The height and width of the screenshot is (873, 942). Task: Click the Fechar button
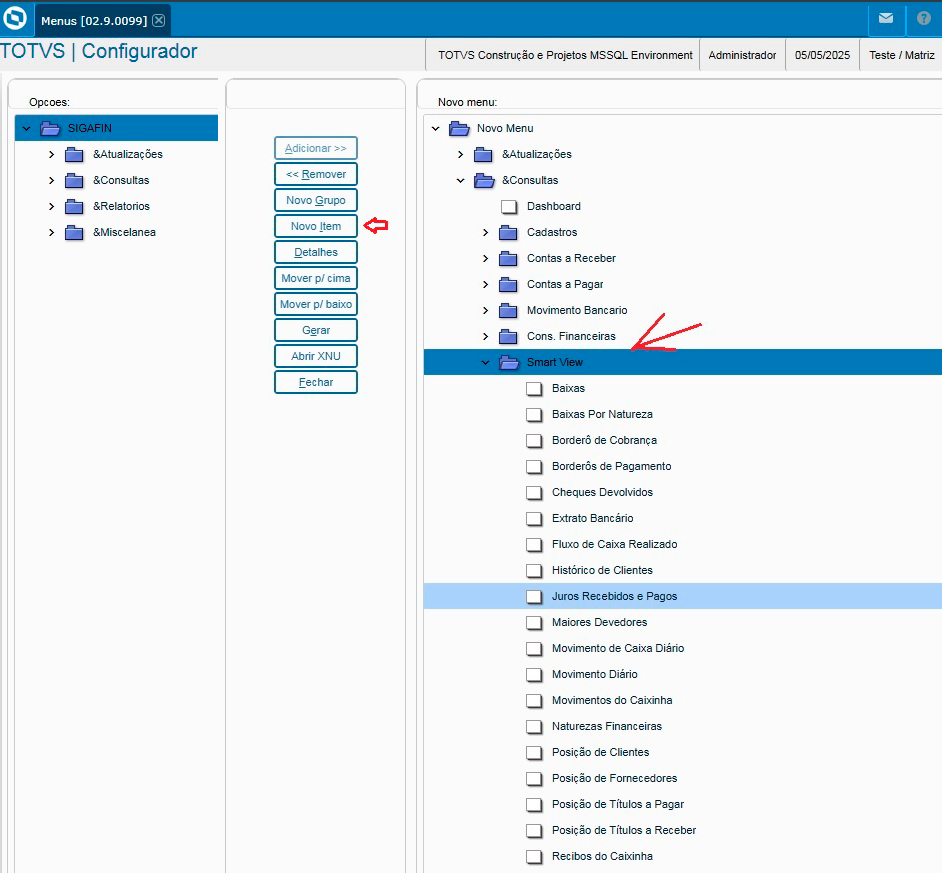316,382
